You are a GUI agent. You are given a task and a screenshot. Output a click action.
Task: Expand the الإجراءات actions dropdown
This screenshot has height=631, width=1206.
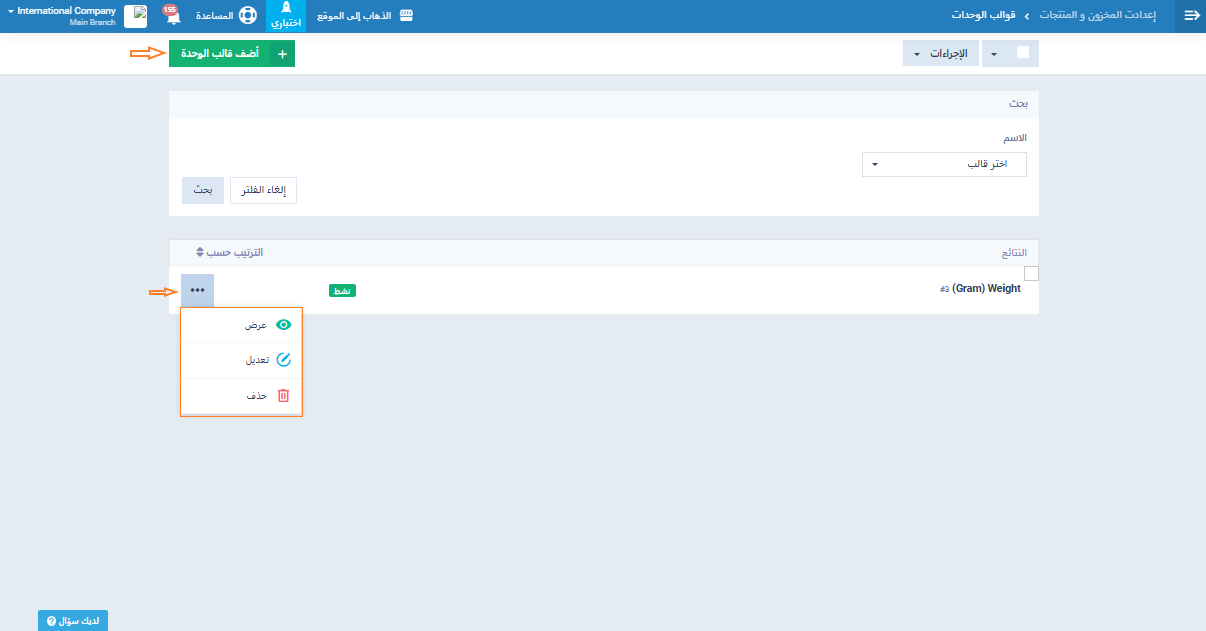point(939,54)
